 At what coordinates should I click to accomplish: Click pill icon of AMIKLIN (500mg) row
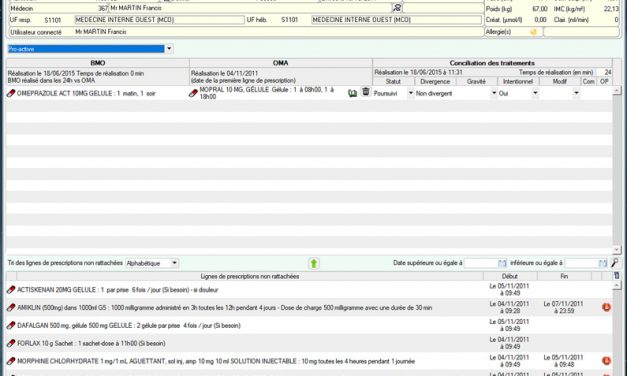(11, 308)
